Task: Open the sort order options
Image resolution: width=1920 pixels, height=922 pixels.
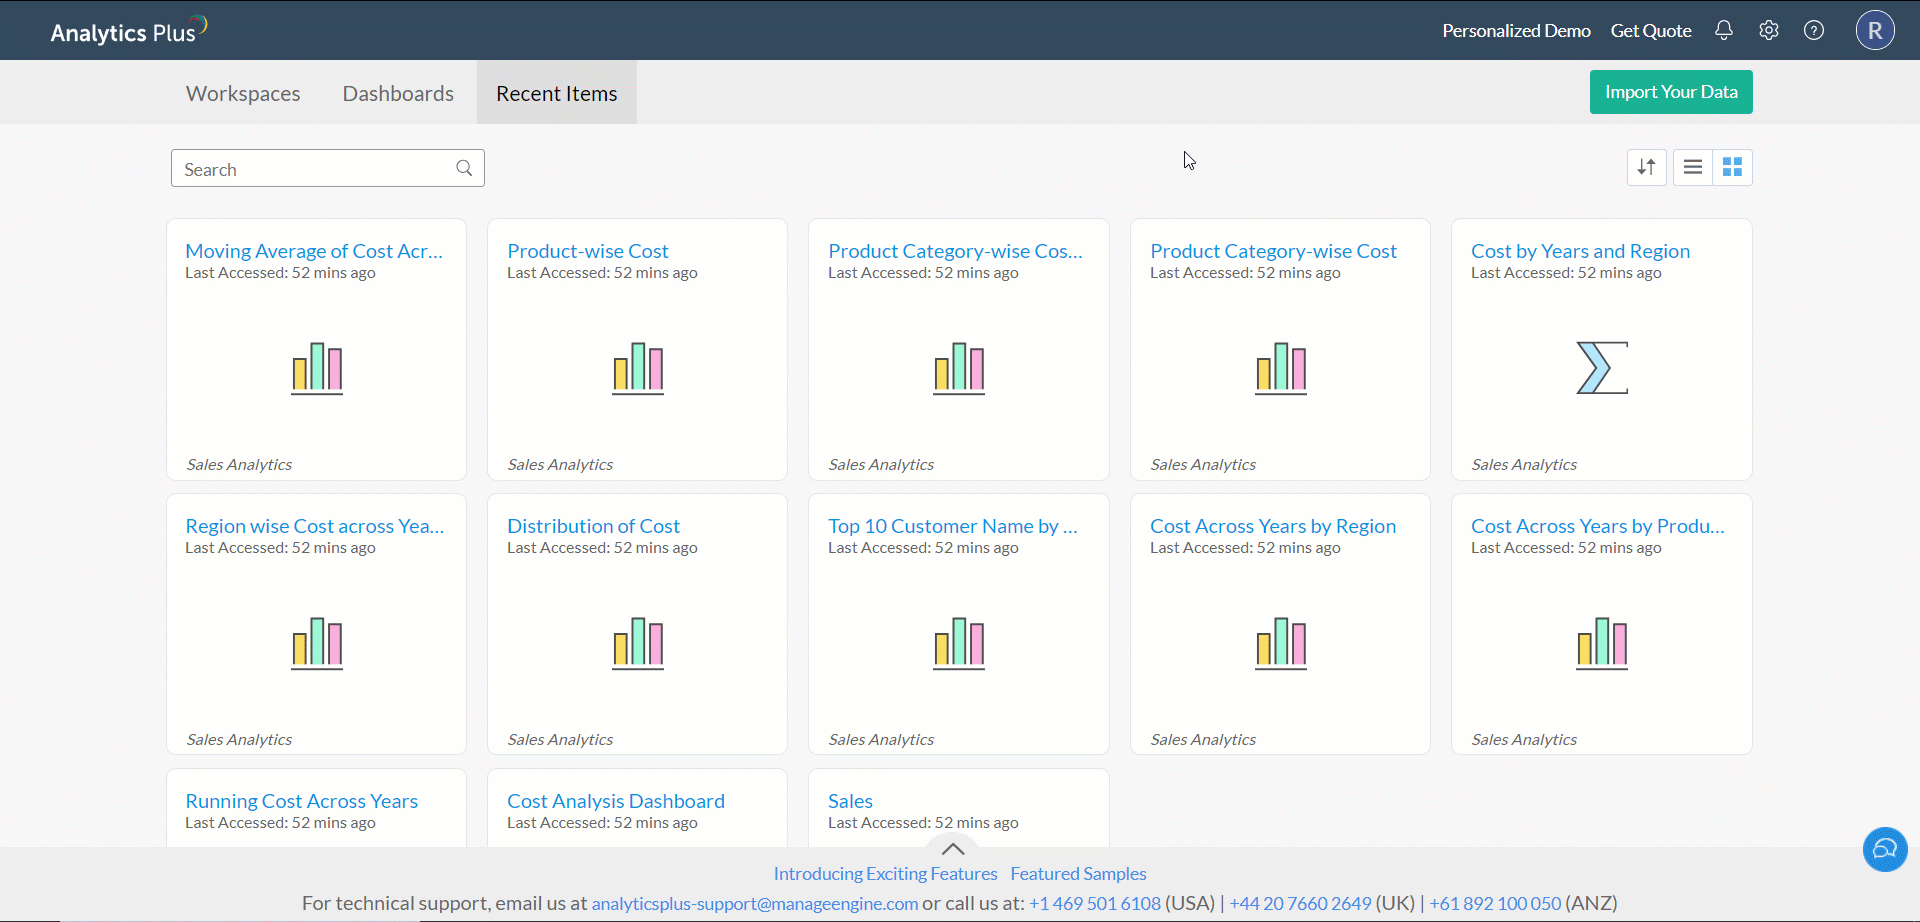Action: [x=1646, y=167]
